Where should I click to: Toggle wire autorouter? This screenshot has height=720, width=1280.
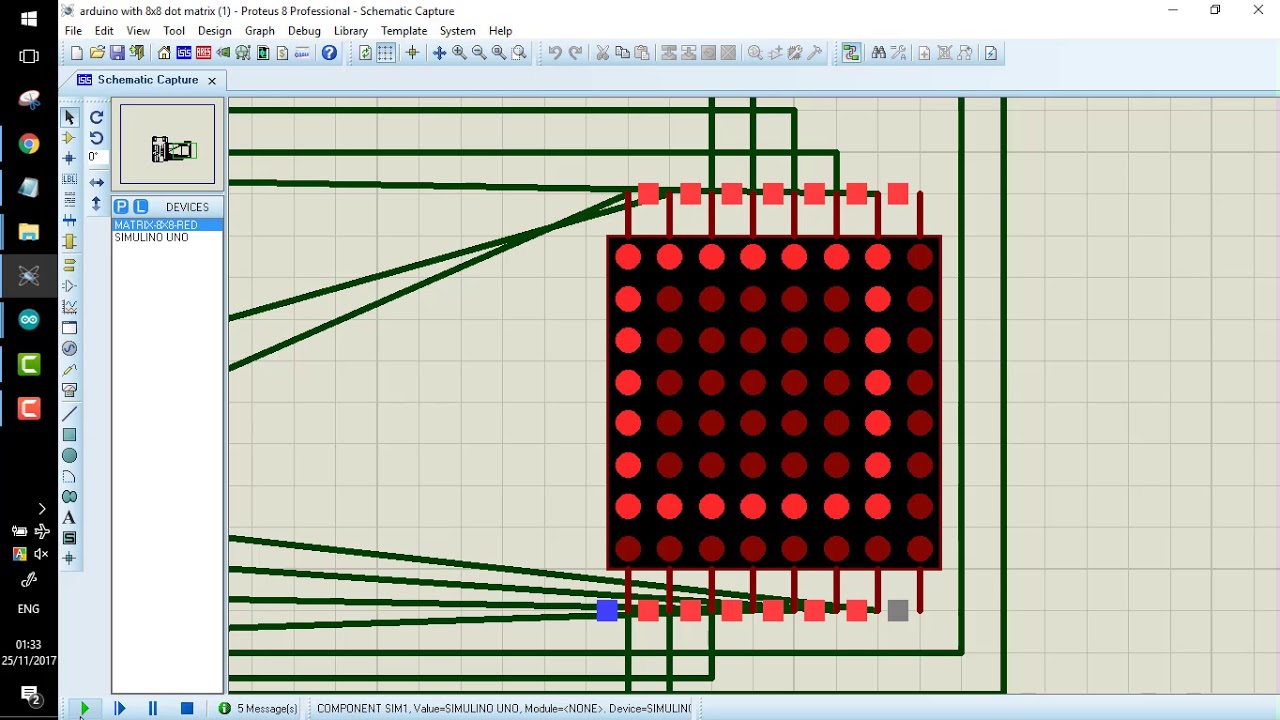[x=851, y=53]
